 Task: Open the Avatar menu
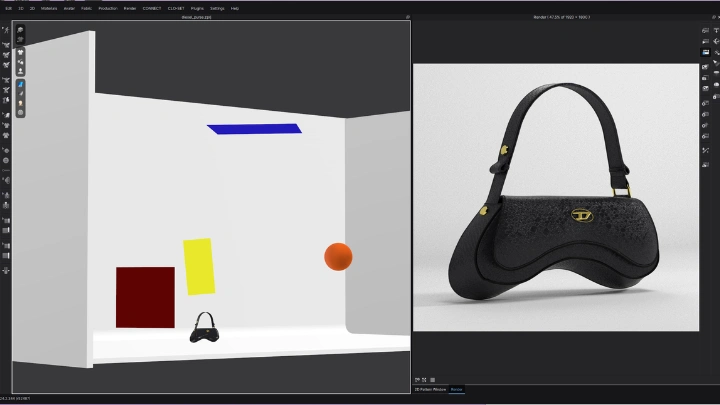pos(69,8)
